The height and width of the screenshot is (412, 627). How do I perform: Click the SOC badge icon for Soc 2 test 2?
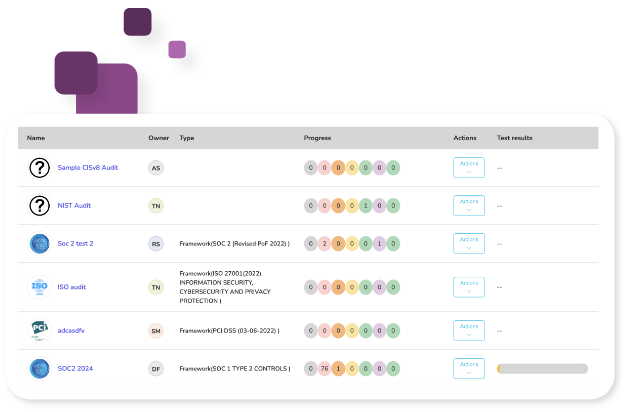pos(39,243)
